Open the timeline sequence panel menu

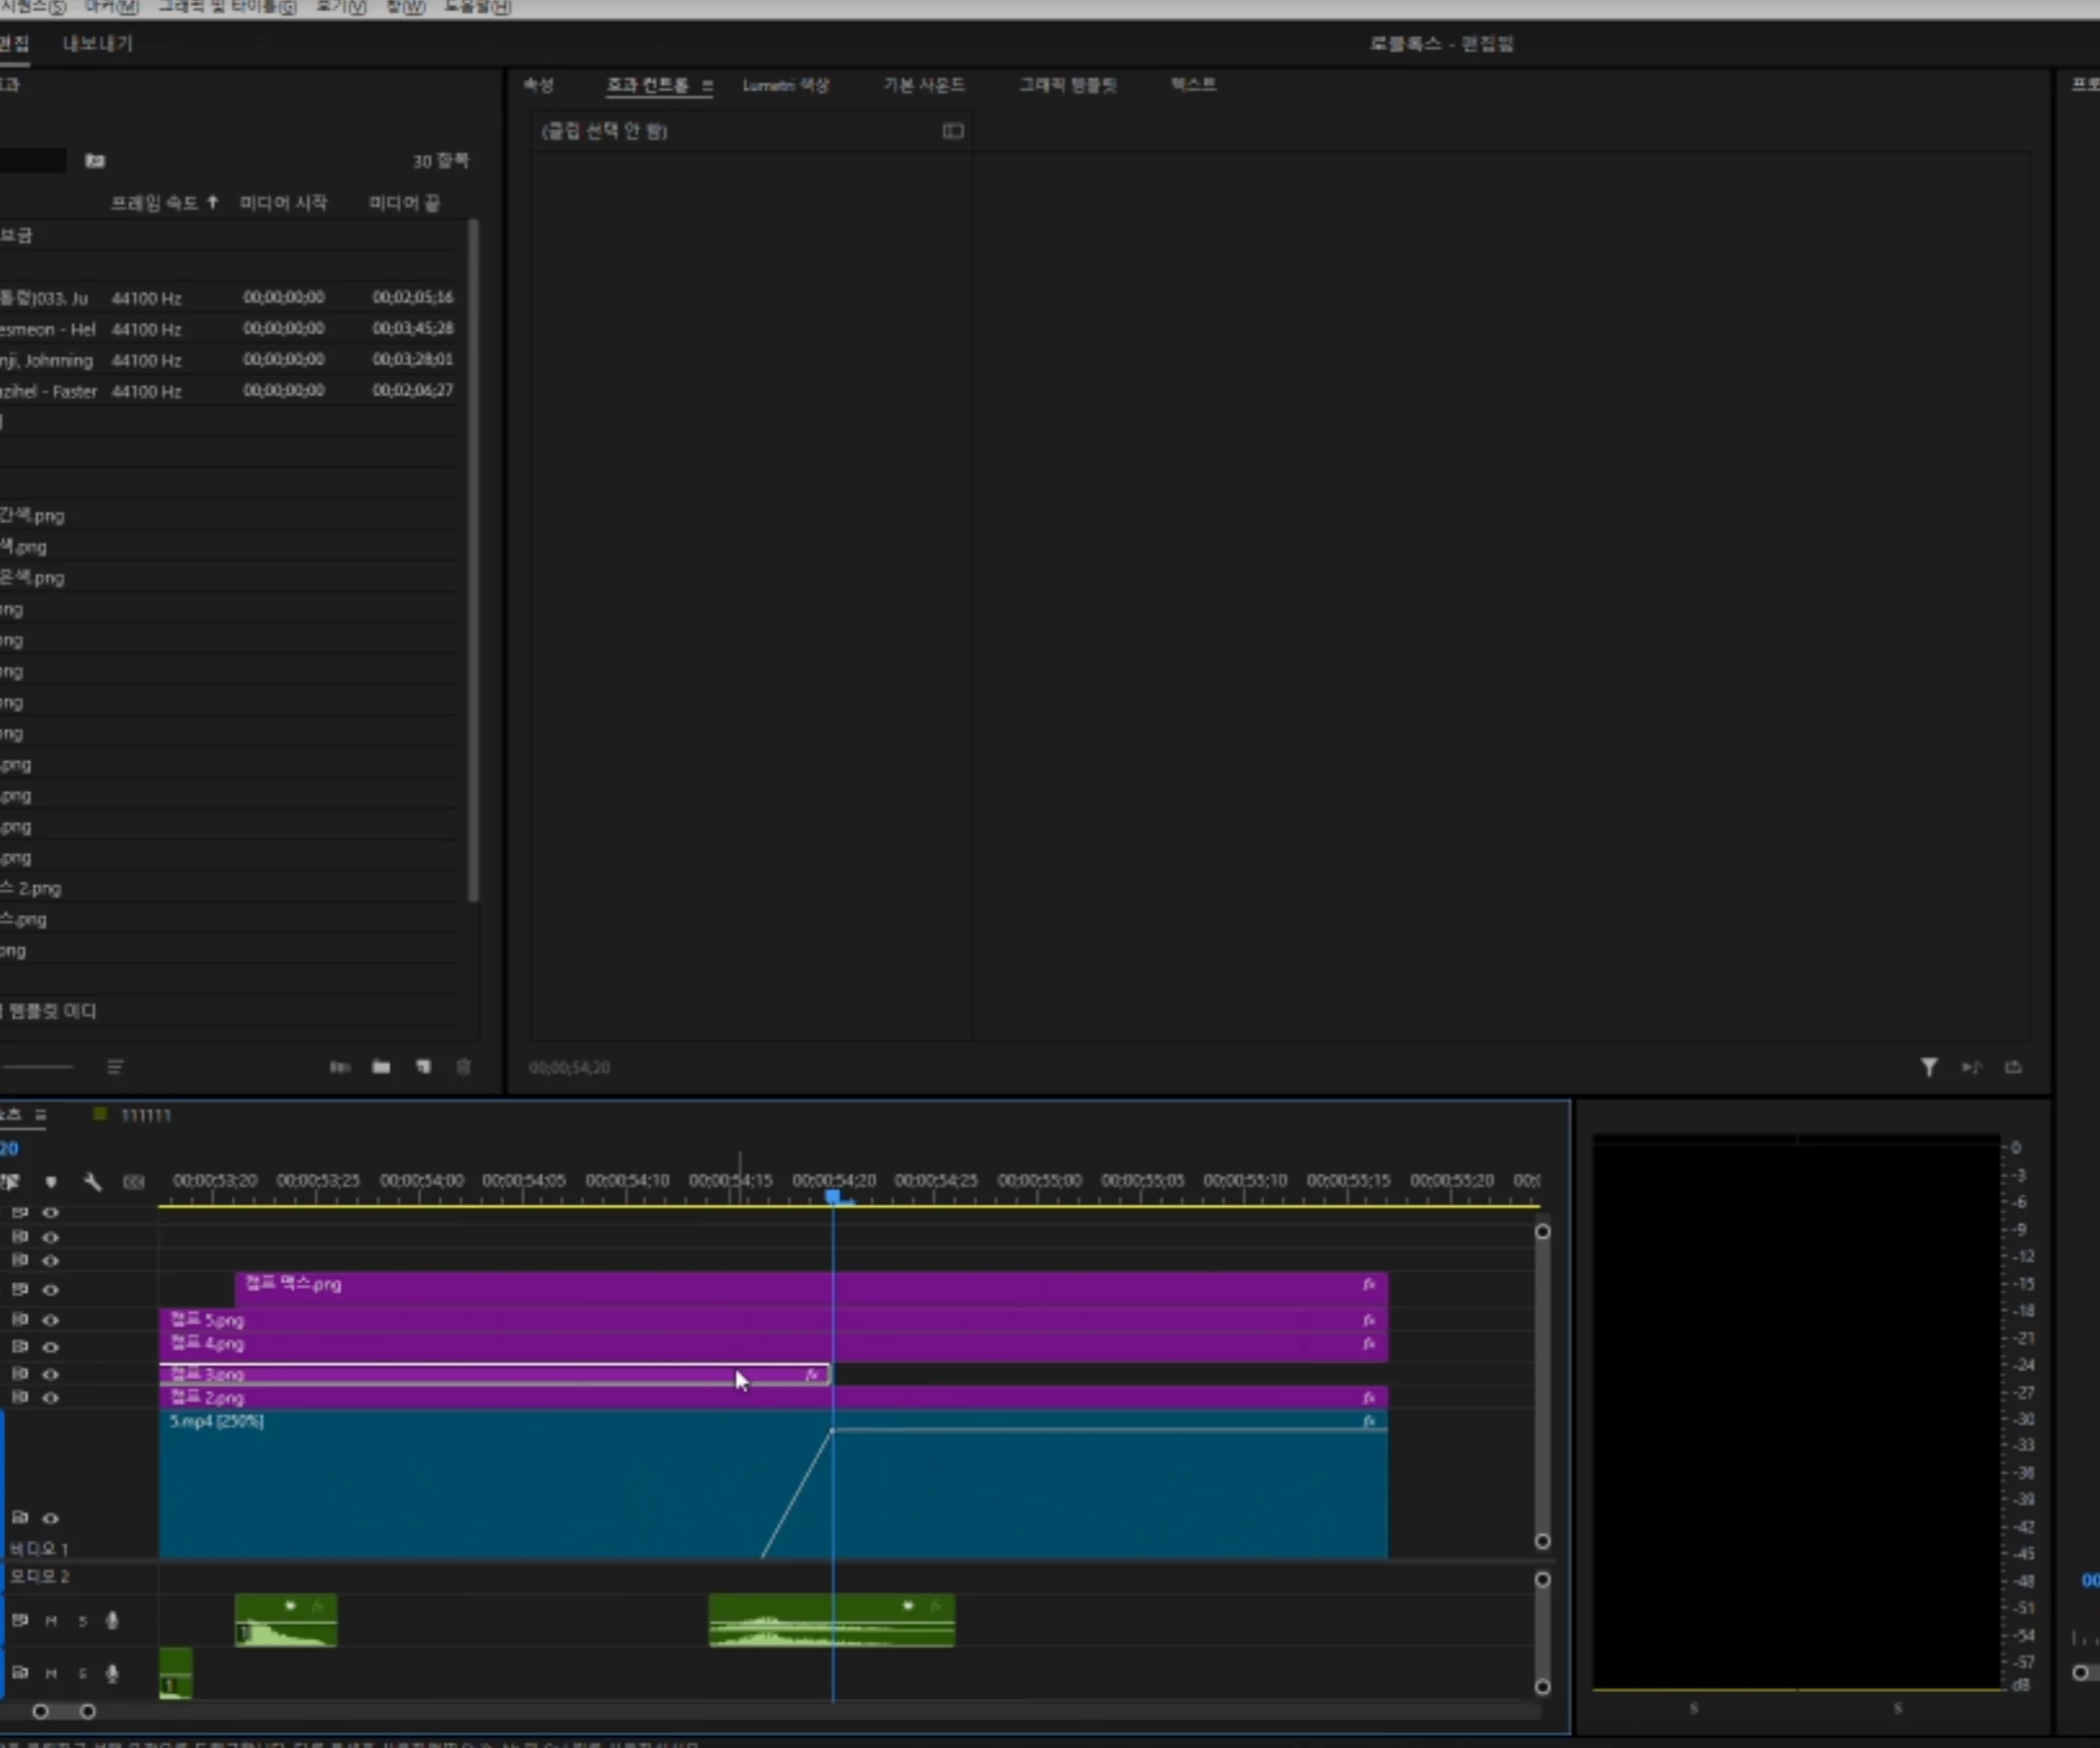[41, 1115]
